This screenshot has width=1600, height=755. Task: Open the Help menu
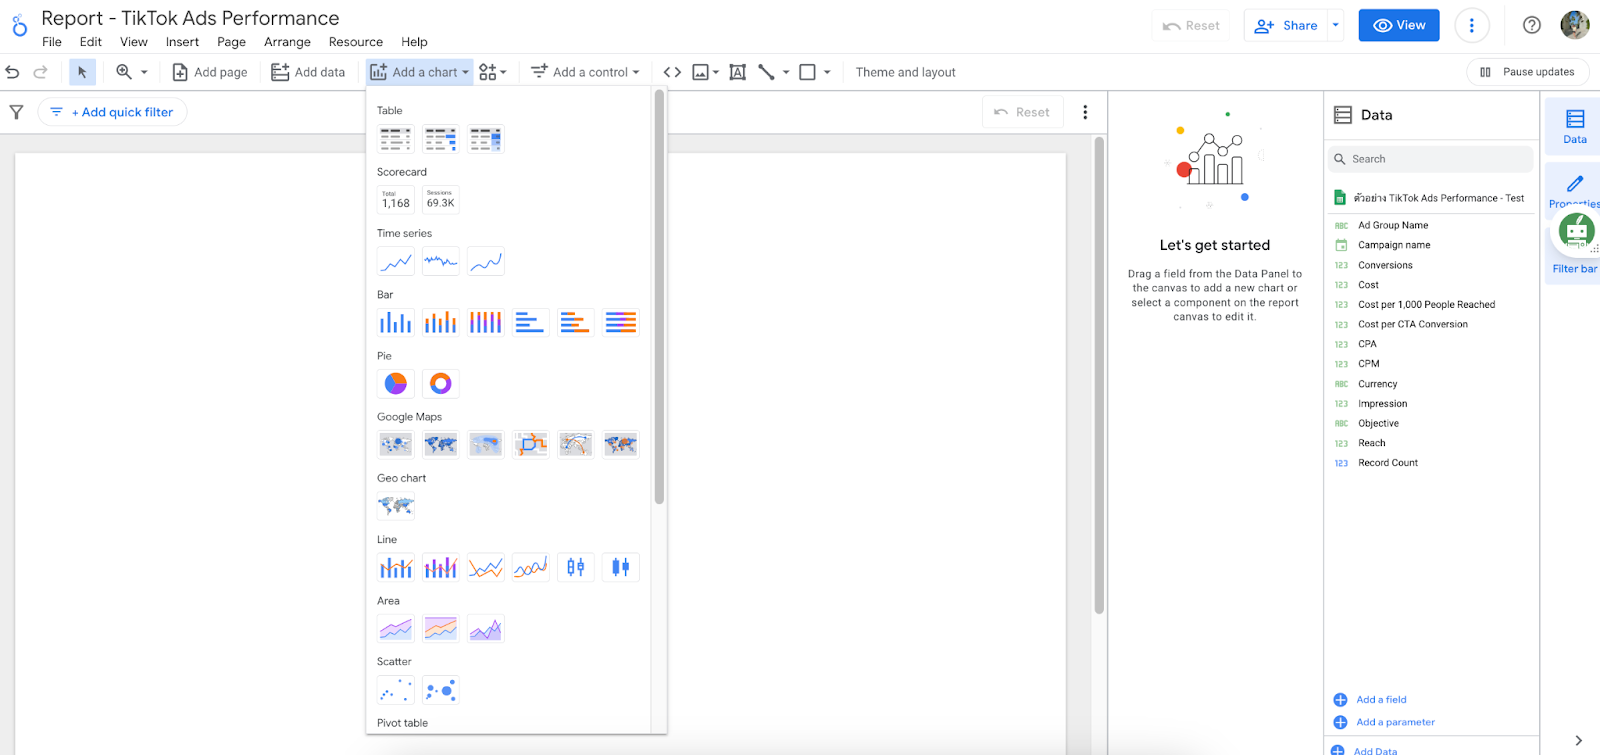414,42
